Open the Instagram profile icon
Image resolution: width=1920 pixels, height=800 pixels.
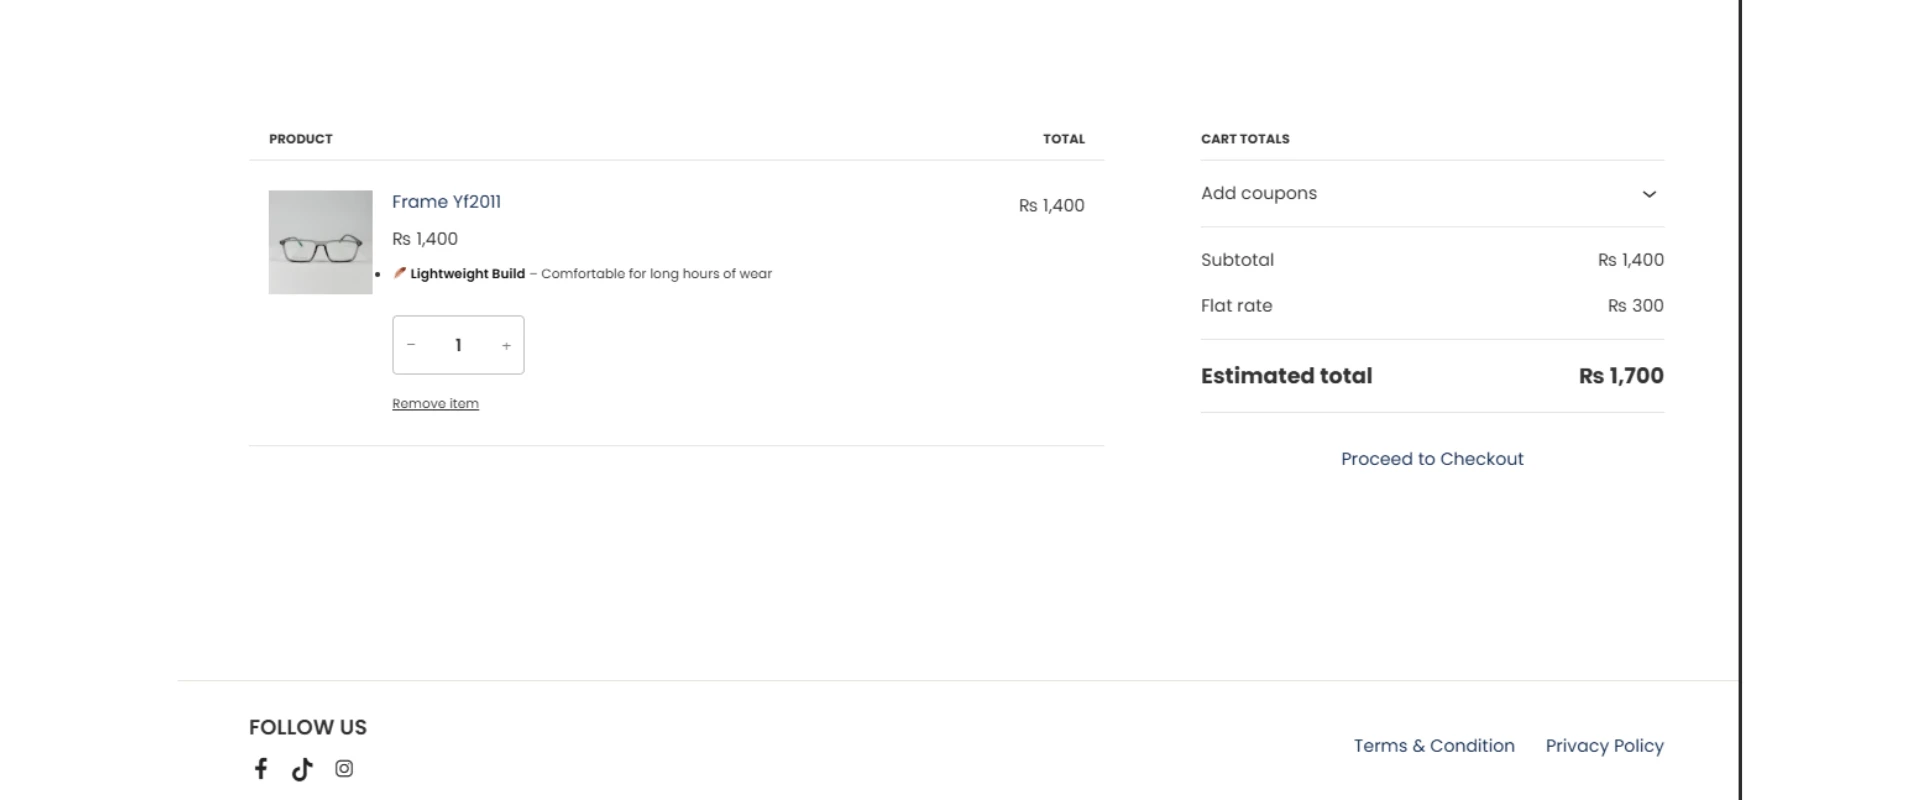(344, 768)
